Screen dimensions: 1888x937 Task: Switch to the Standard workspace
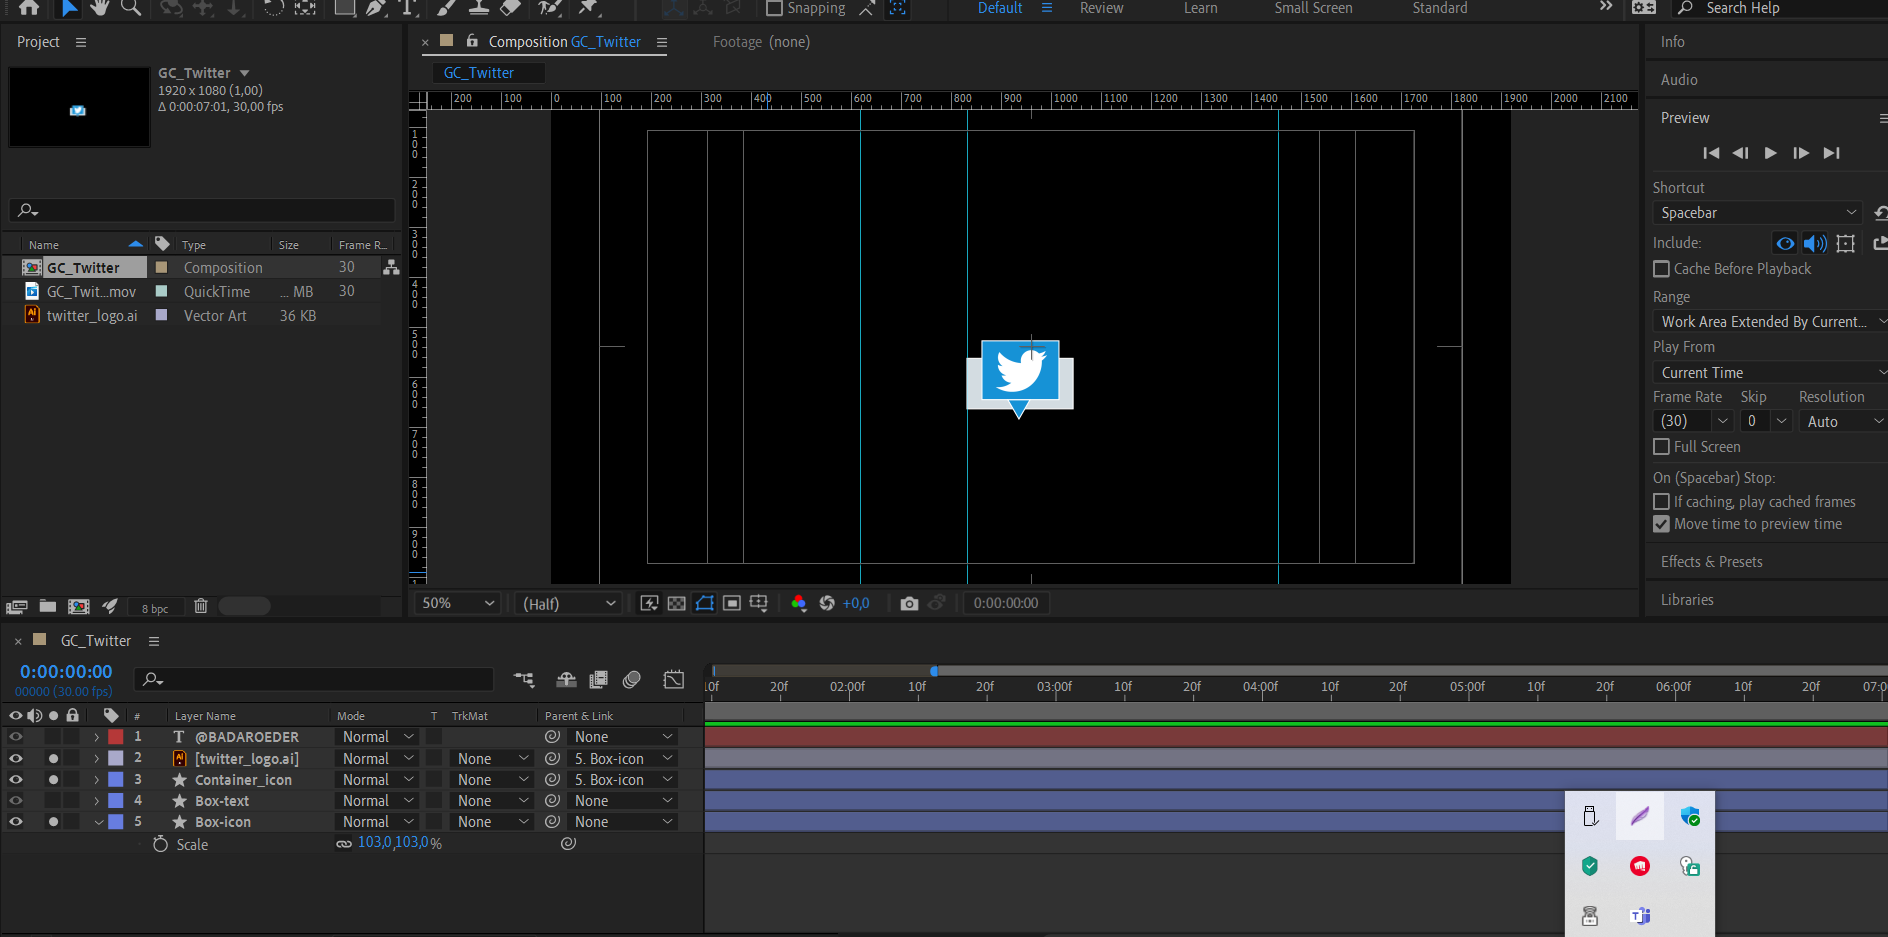click(1440, 8)
